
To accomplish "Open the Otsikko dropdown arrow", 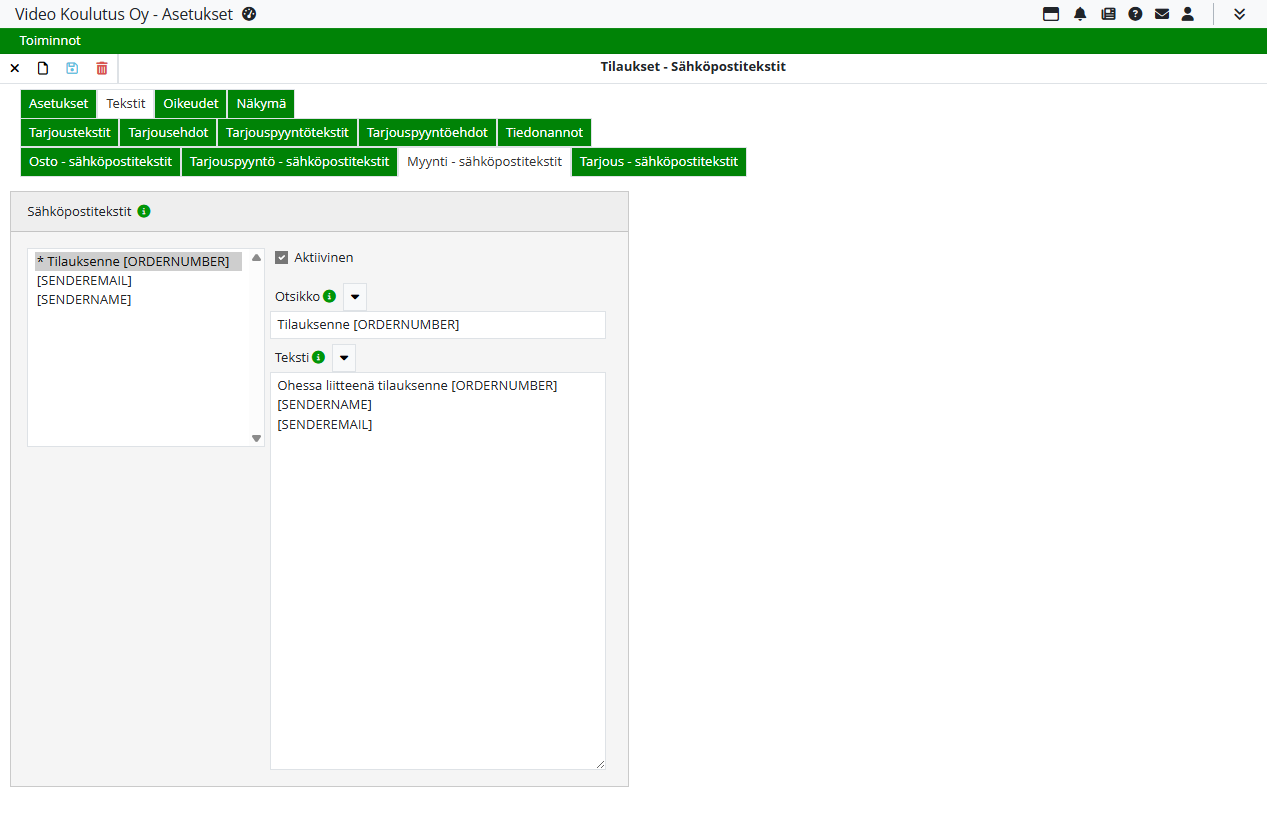I will click(355, 297).
